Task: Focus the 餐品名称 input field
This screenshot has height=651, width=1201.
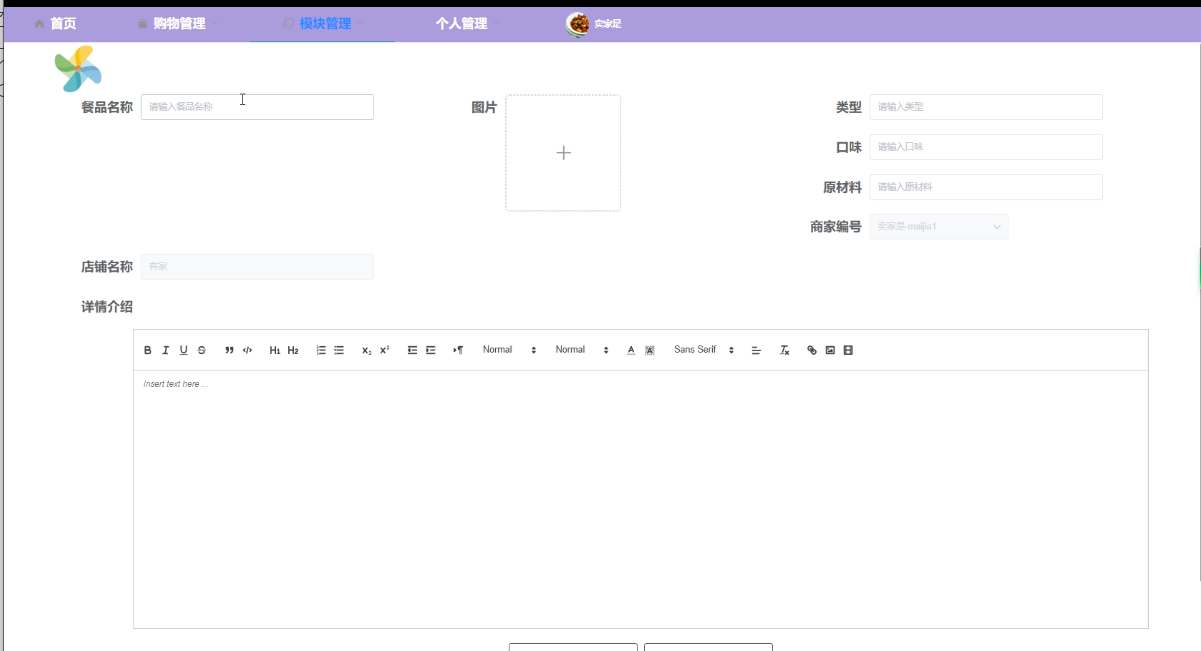Action: 257,107
